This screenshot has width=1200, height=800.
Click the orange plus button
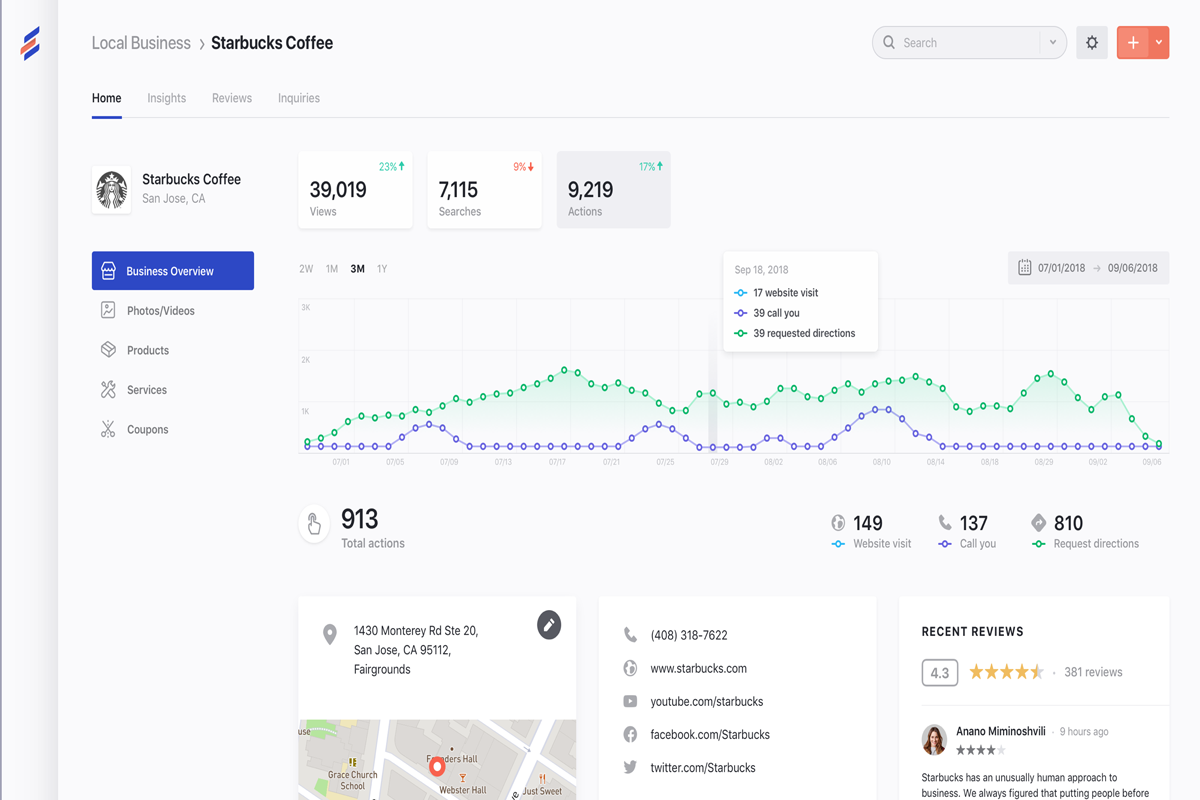pyautogui.click(x=1133, y=43)
